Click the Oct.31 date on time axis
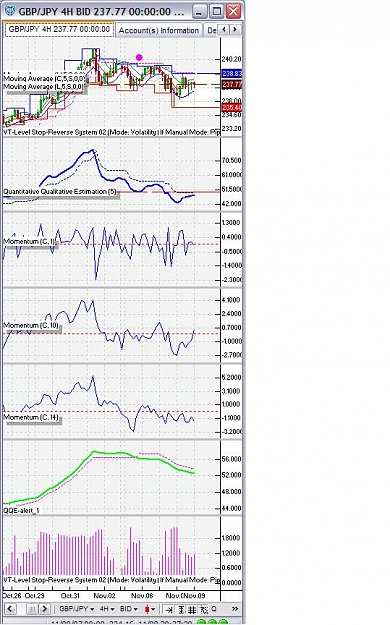Image resolution: width=390 pixels, height=625 pixels. click(x=70, y=596)
